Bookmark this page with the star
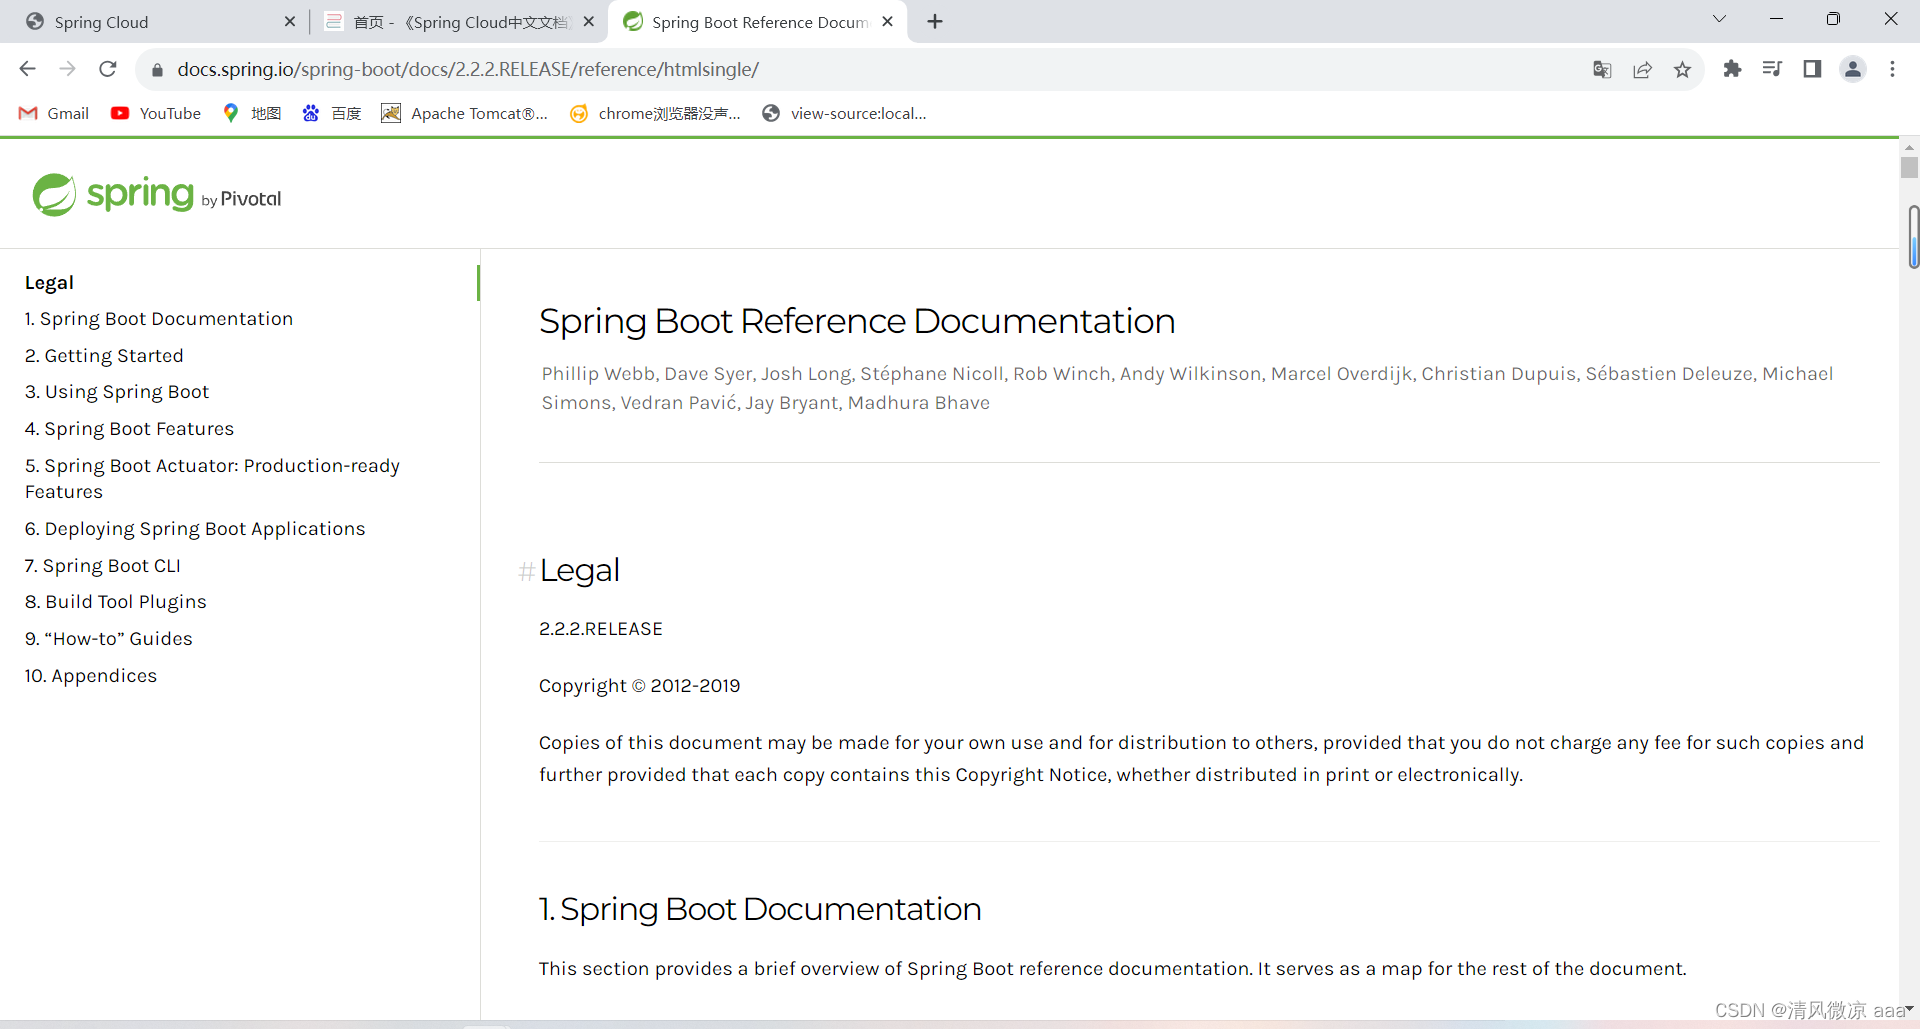The image size is (1920, 1029). coord(1682,69)
